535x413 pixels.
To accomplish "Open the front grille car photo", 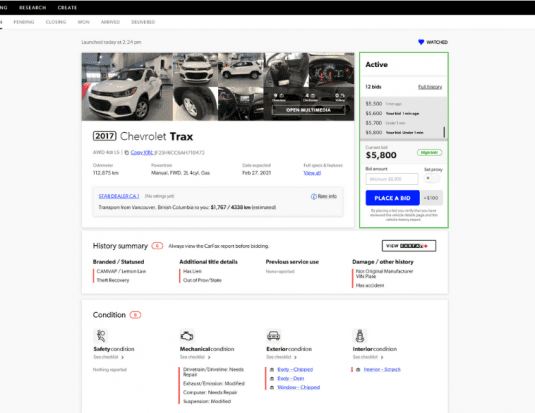I will [195, 70].
